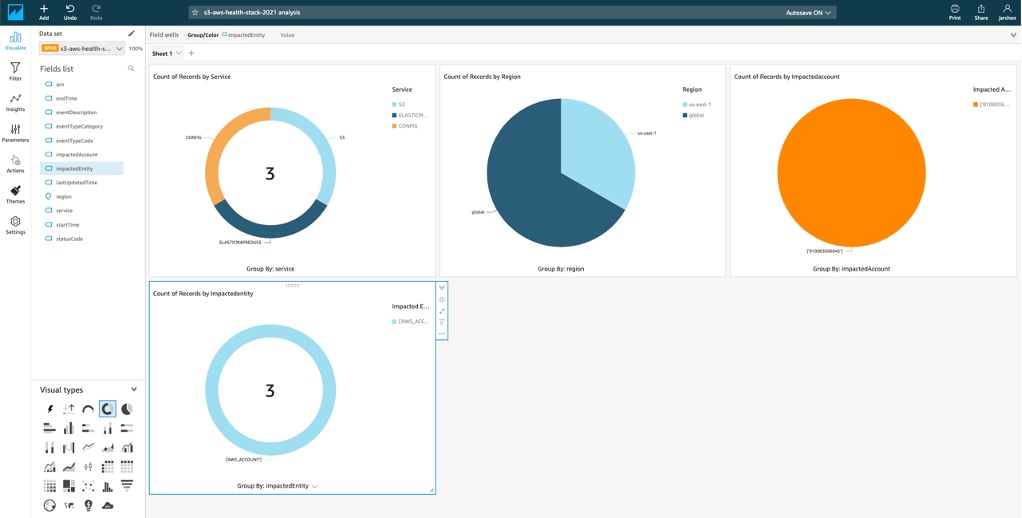
Task: Toggle the Autosave ON dropdown
Action: tap(809, 12)
